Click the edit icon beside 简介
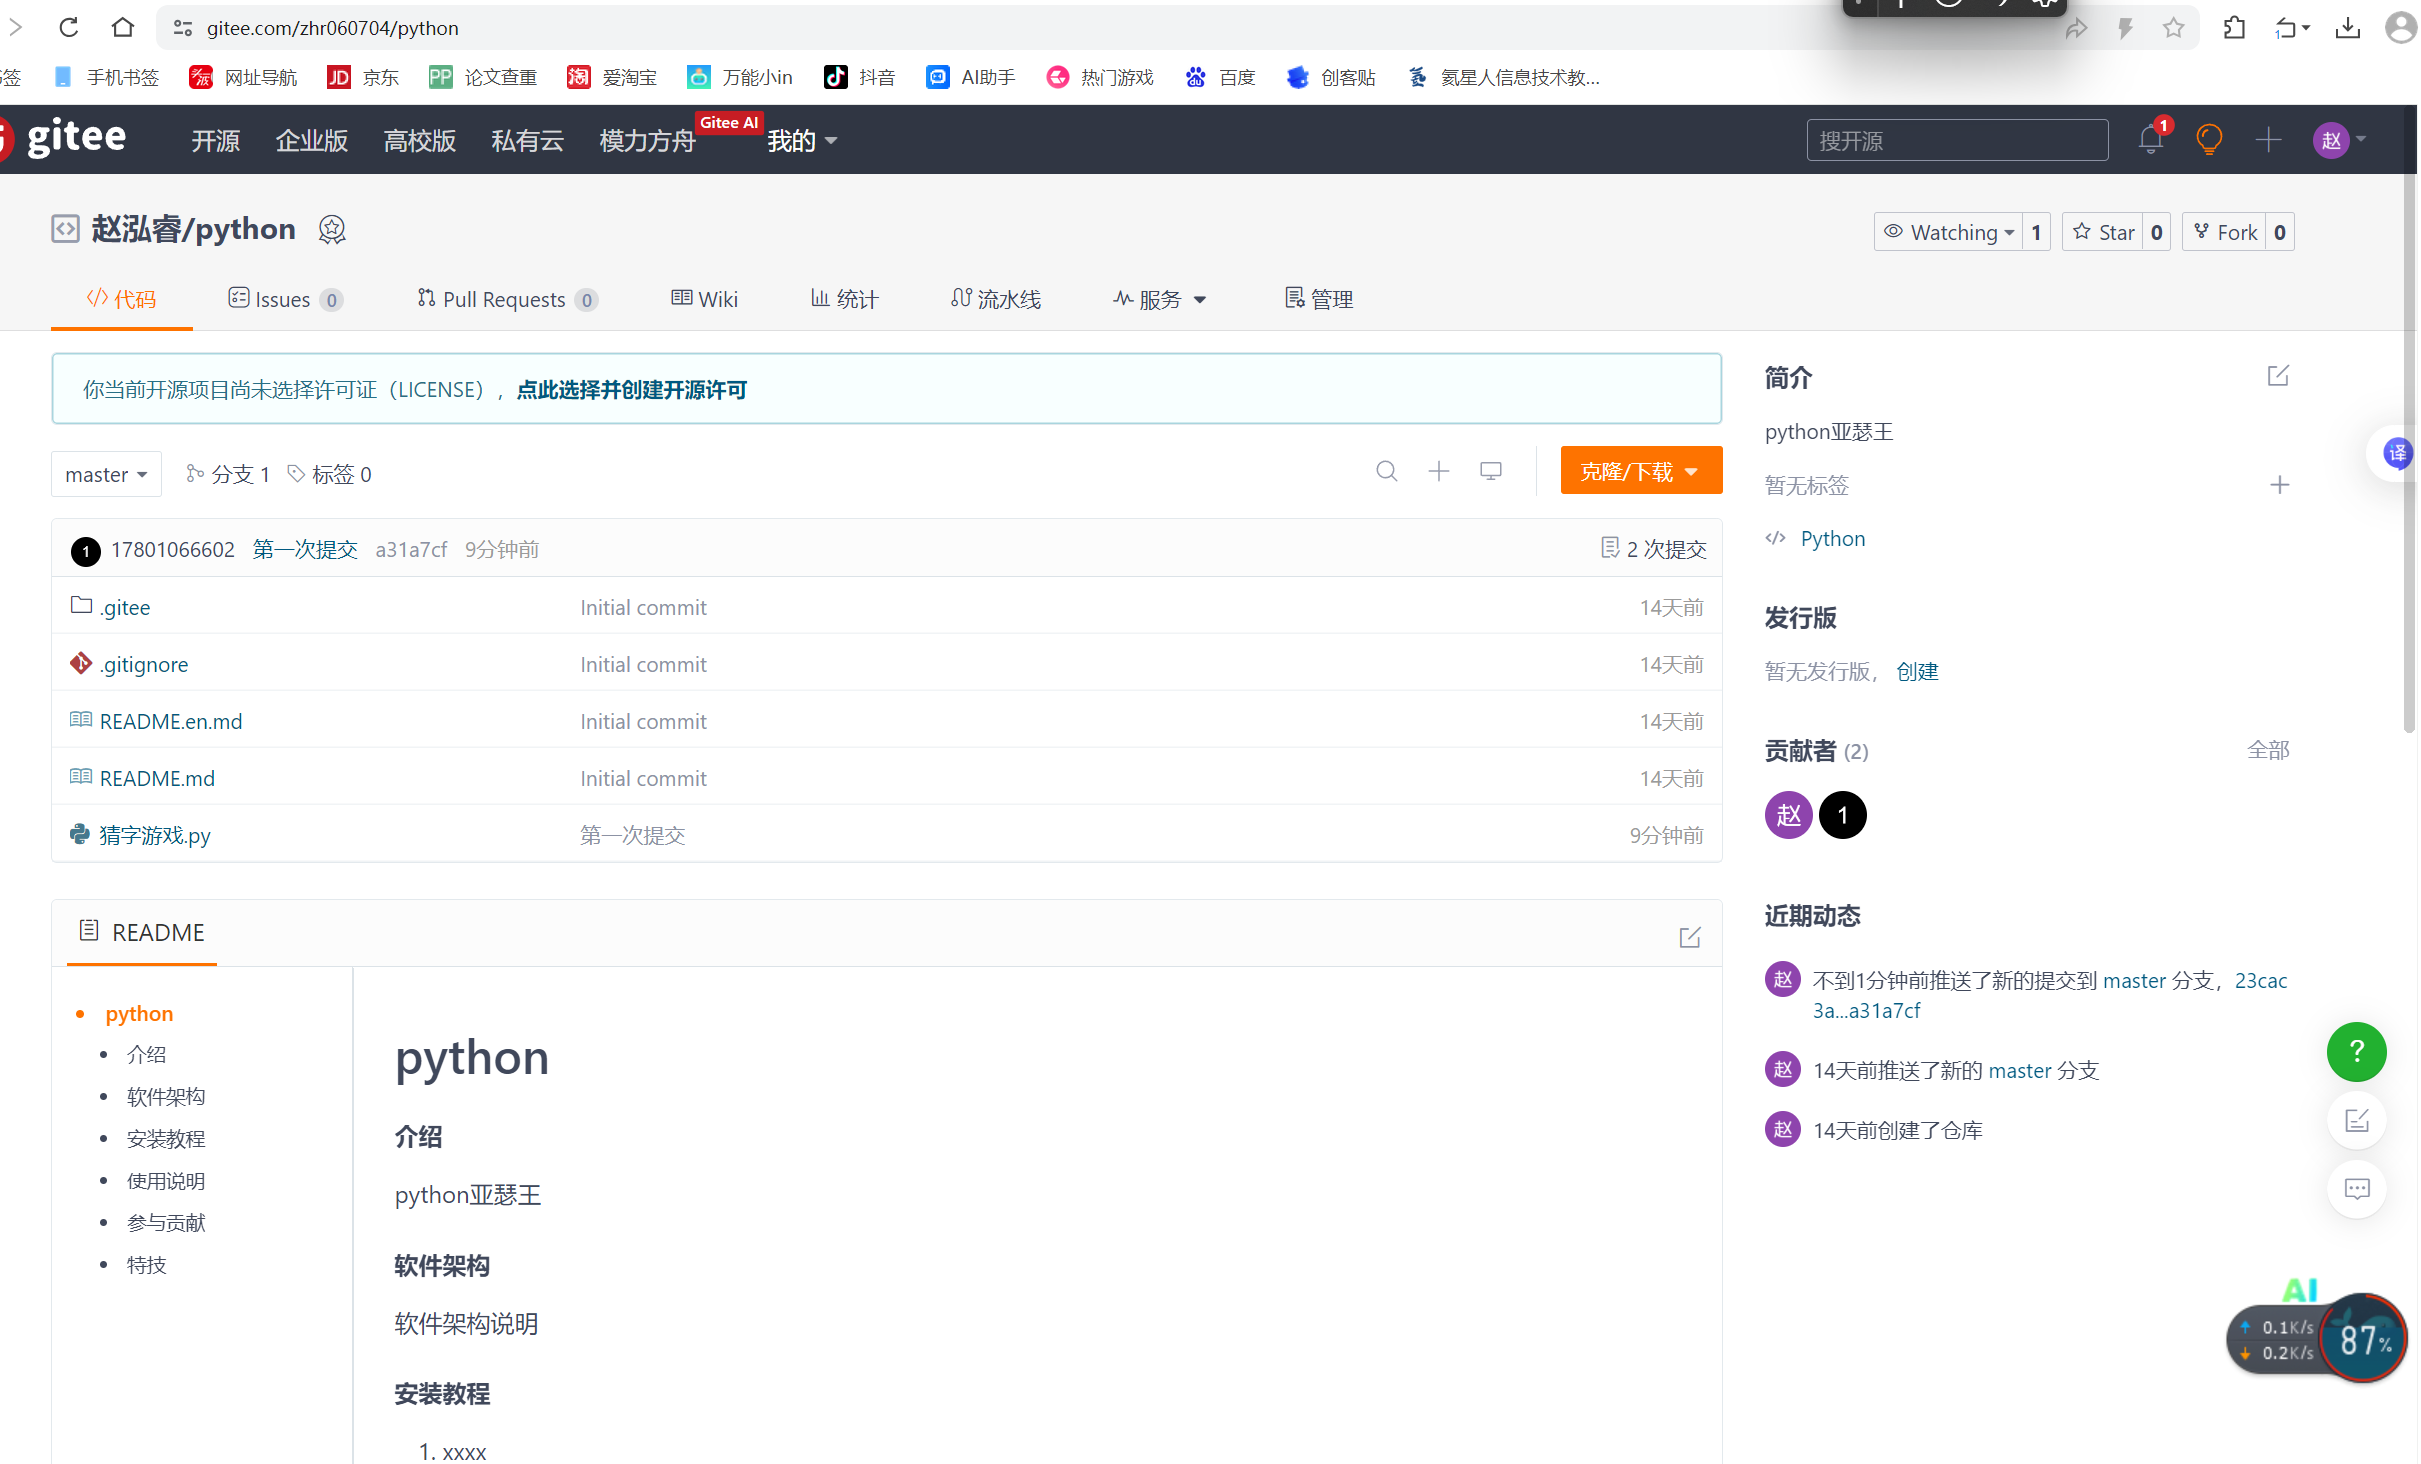Screen dimensions: 2421x1464 2277,377
